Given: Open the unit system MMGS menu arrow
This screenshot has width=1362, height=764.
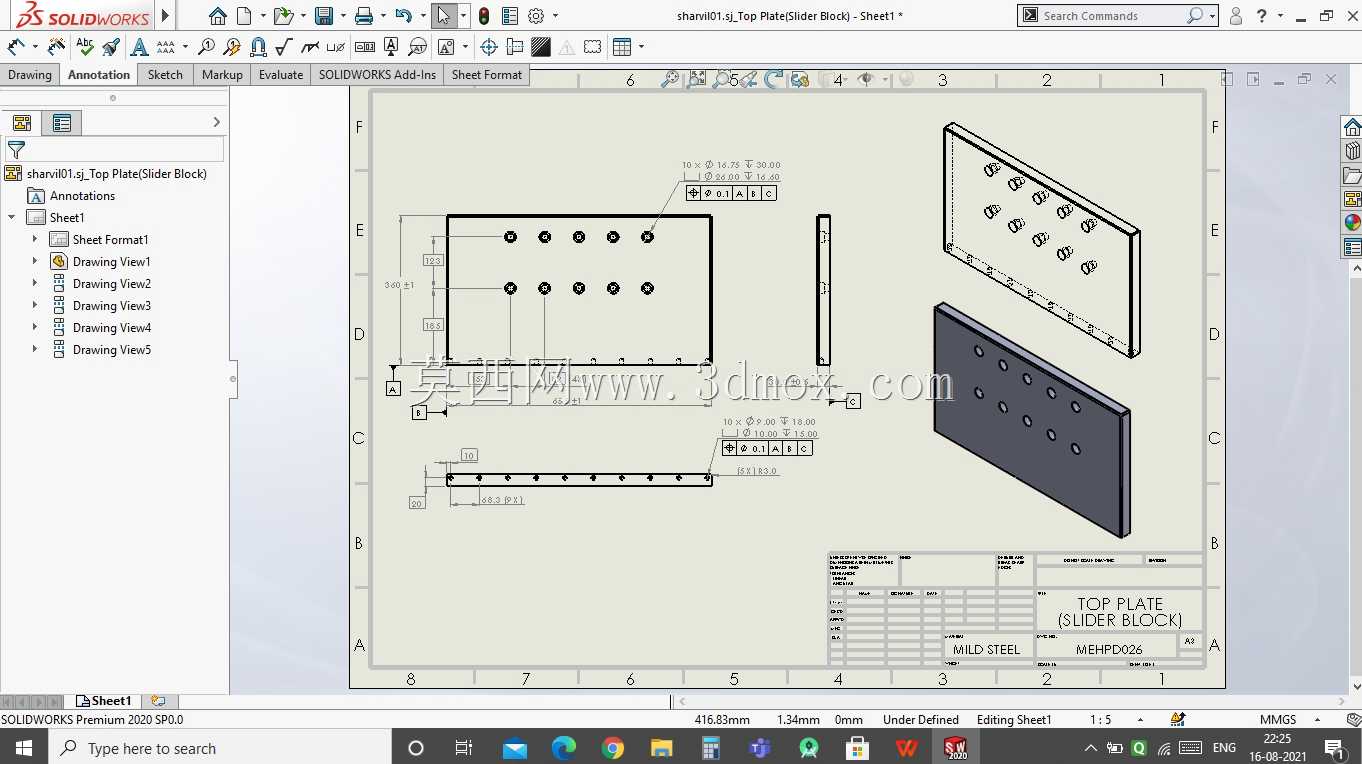Looking at the screenshot, I should point(1317,720).
